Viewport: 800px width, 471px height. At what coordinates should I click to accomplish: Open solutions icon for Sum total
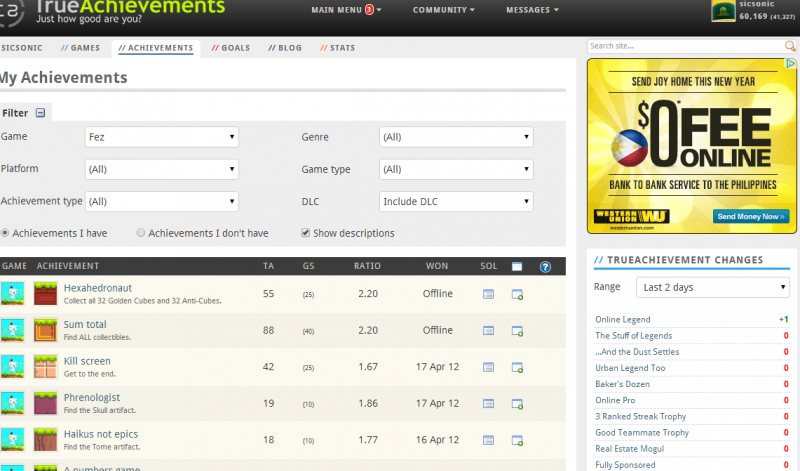tap(488, 331)
